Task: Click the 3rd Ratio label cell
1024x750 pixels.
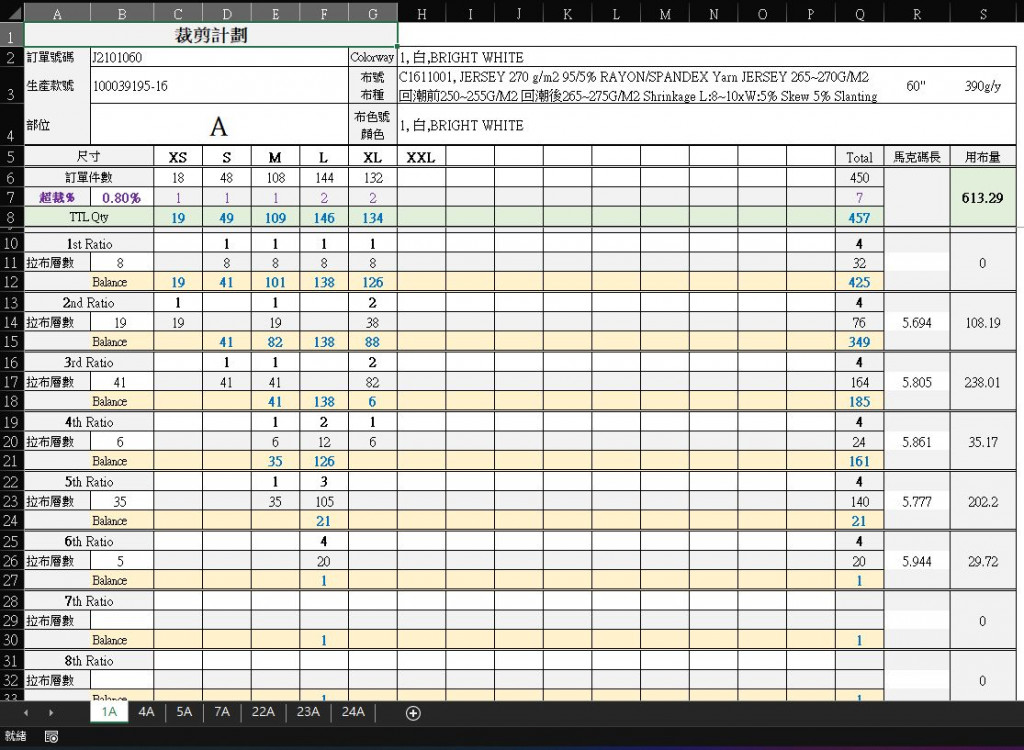Action: 89,362
